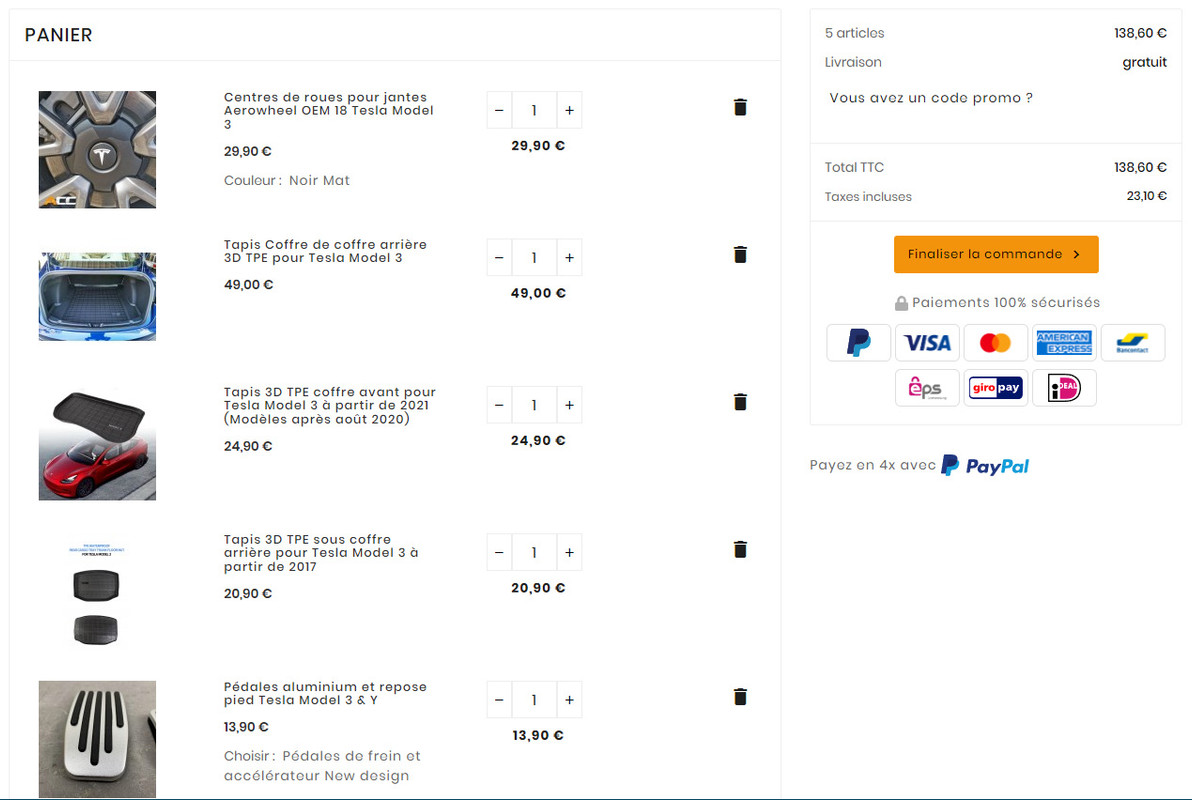Click Payez en 4x PayPal banner
This screenshot has height=800, width=1192.
pyautogui.click(x=919, y=465)
